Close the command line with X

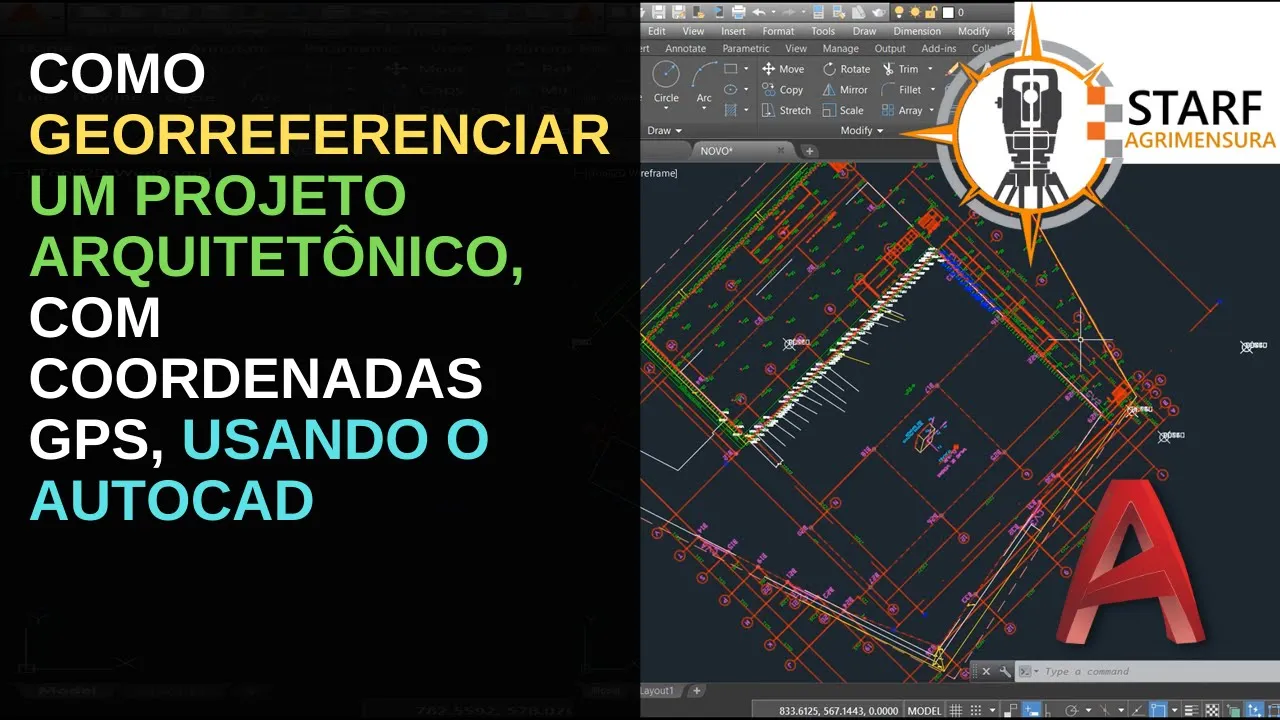coord(986,671)
